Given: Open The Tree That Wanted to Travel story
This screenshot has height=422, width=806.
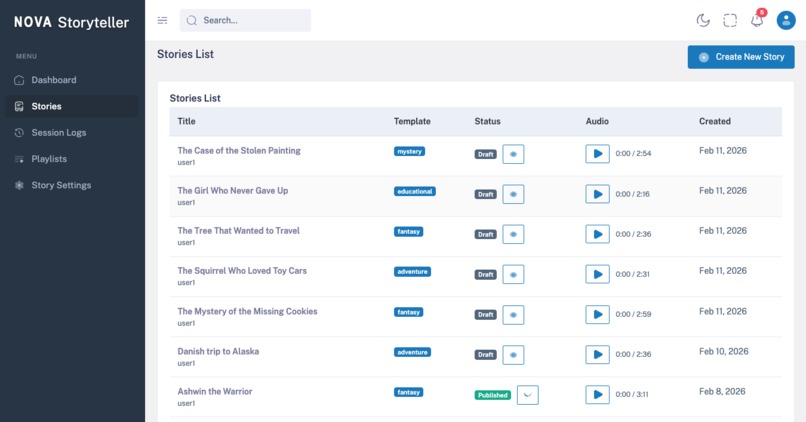Looking at the screenshot, I should point(239,231).
